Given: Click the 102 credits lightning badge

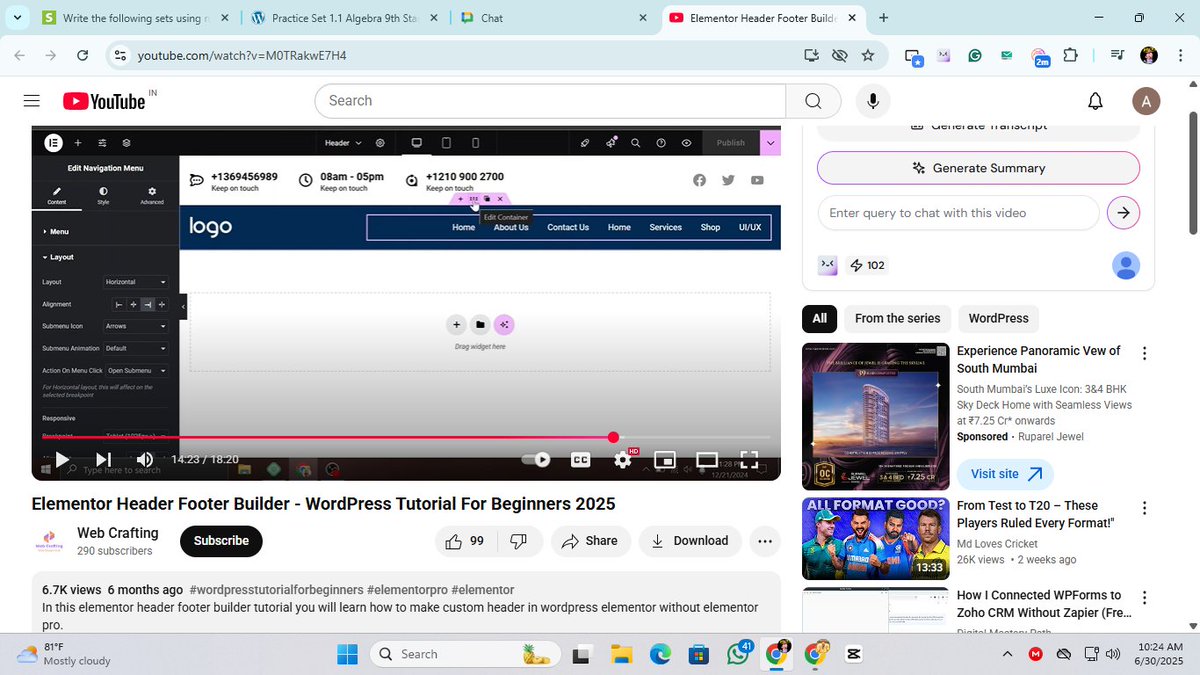Looking at the screenshot, I should 867,265.
